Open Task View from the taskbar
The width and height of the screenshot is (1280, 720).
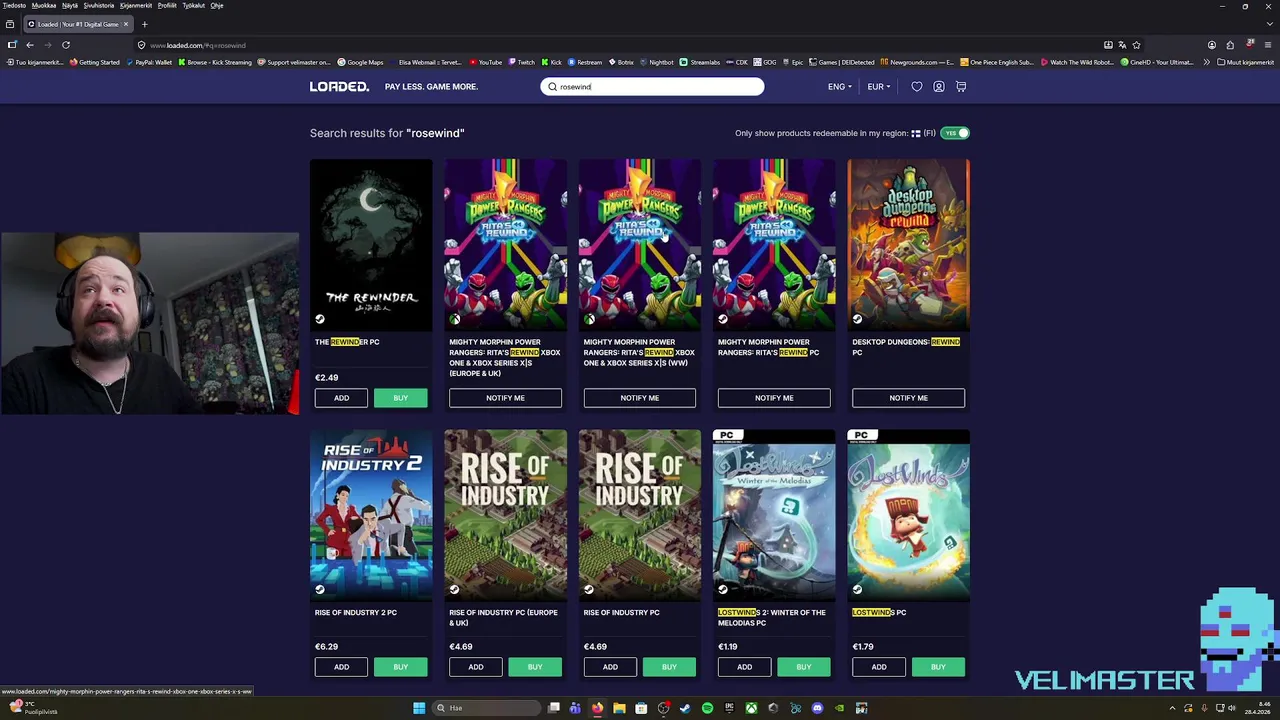(x=553, y=708)
